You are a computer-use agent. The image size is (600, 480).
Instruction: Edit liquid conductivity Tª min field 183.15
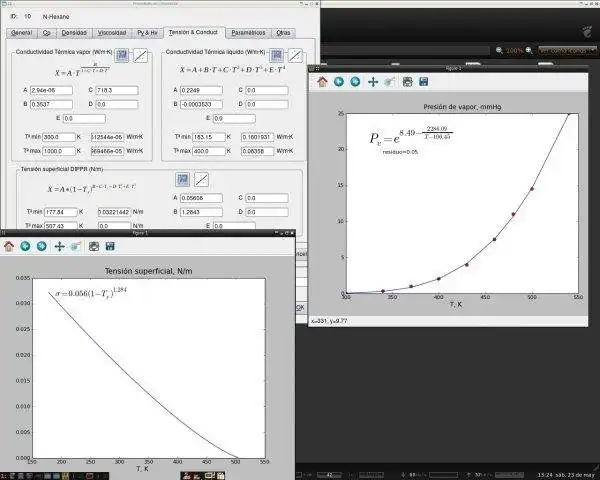[209, 137]
